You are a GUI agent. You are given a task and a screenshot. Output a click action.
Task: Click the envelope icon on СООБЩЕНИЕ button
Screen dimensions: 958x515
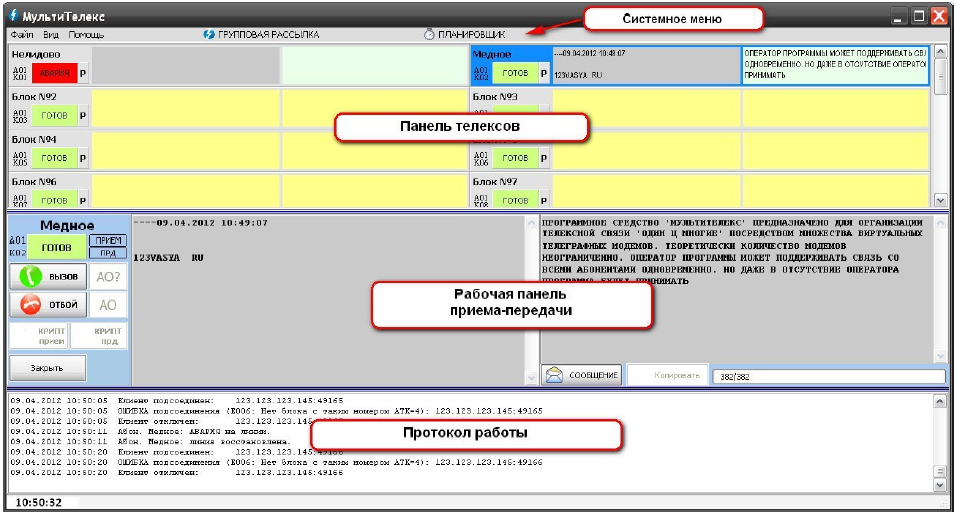(x=554, y=374)
